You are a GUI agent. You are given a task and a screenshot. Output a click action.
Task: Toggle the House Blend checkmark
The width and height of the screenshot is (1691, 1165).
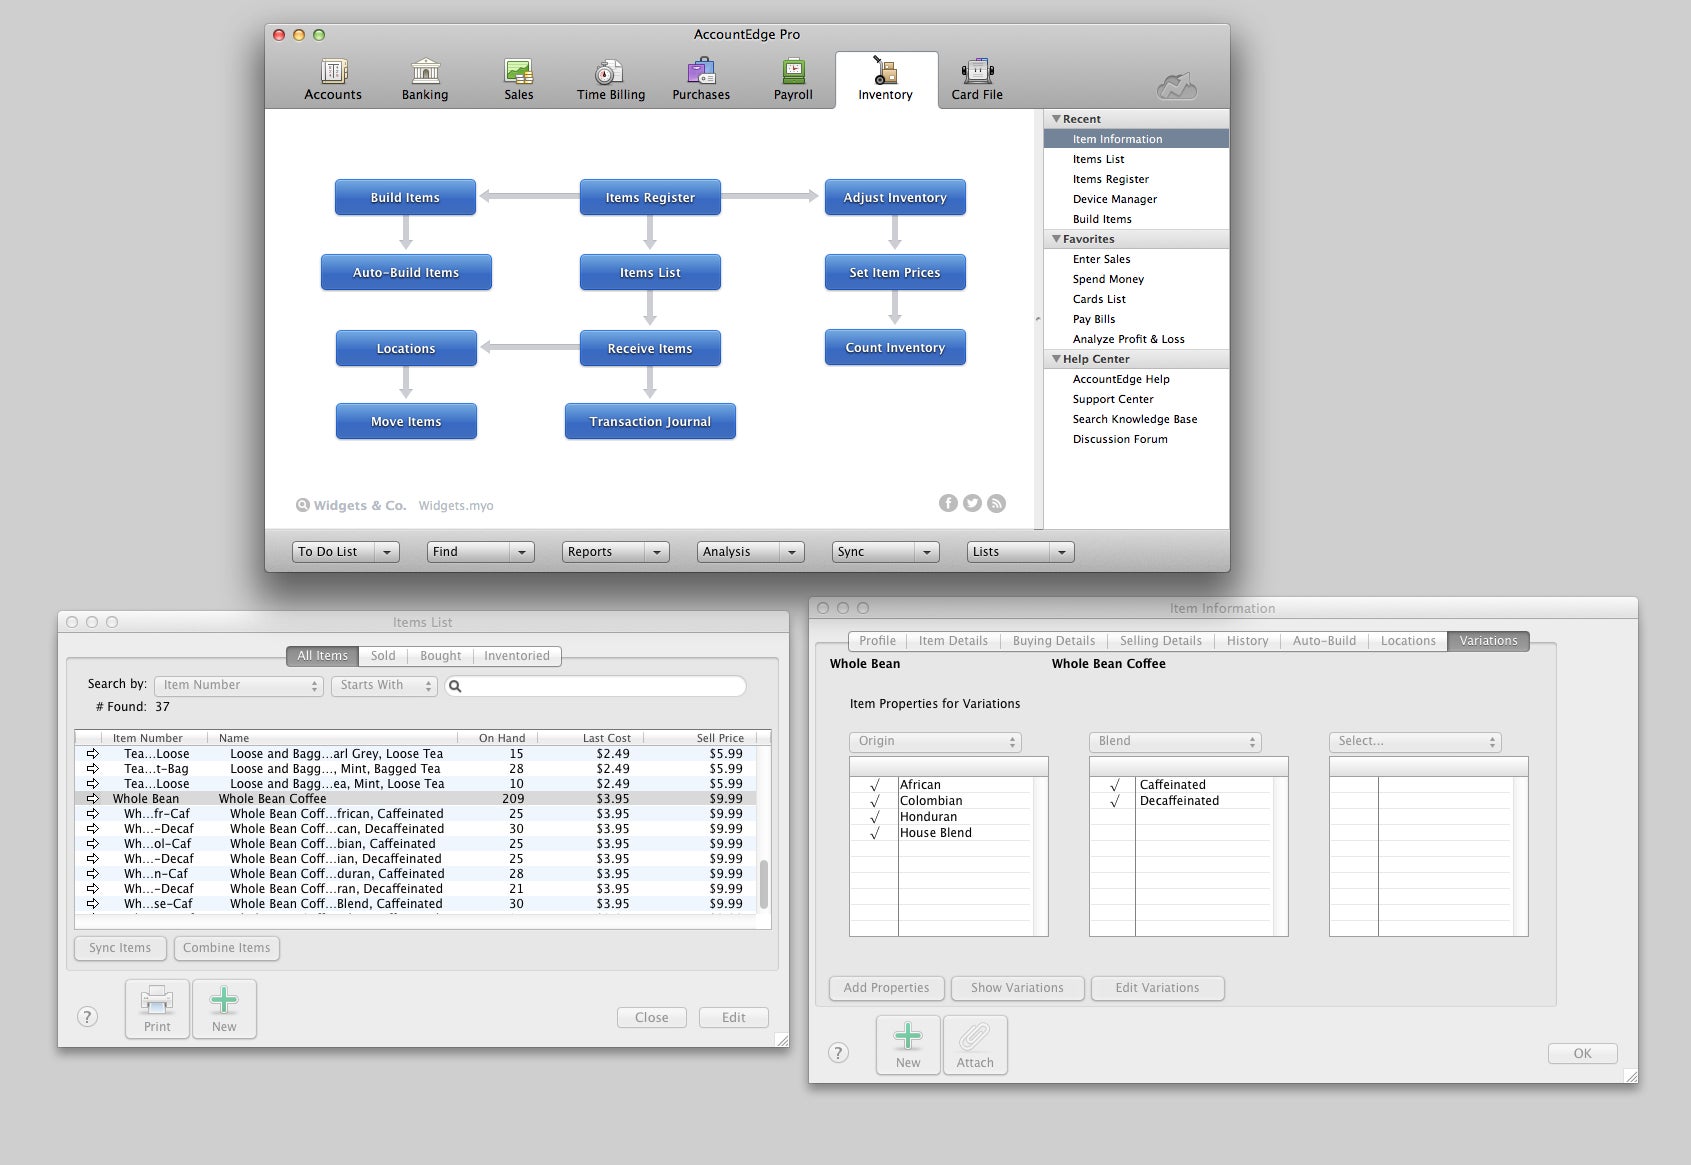(875, 833)
